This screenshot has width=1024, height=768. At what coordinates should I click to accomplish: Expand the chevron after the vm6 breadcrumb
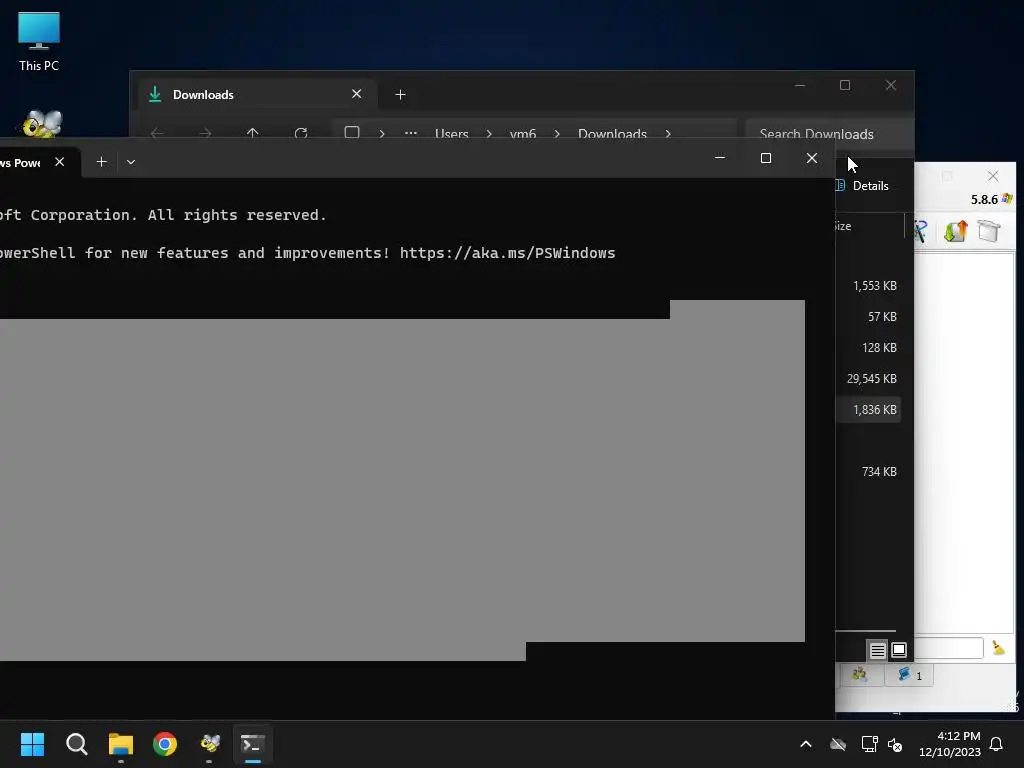click(x=556, y=134)
